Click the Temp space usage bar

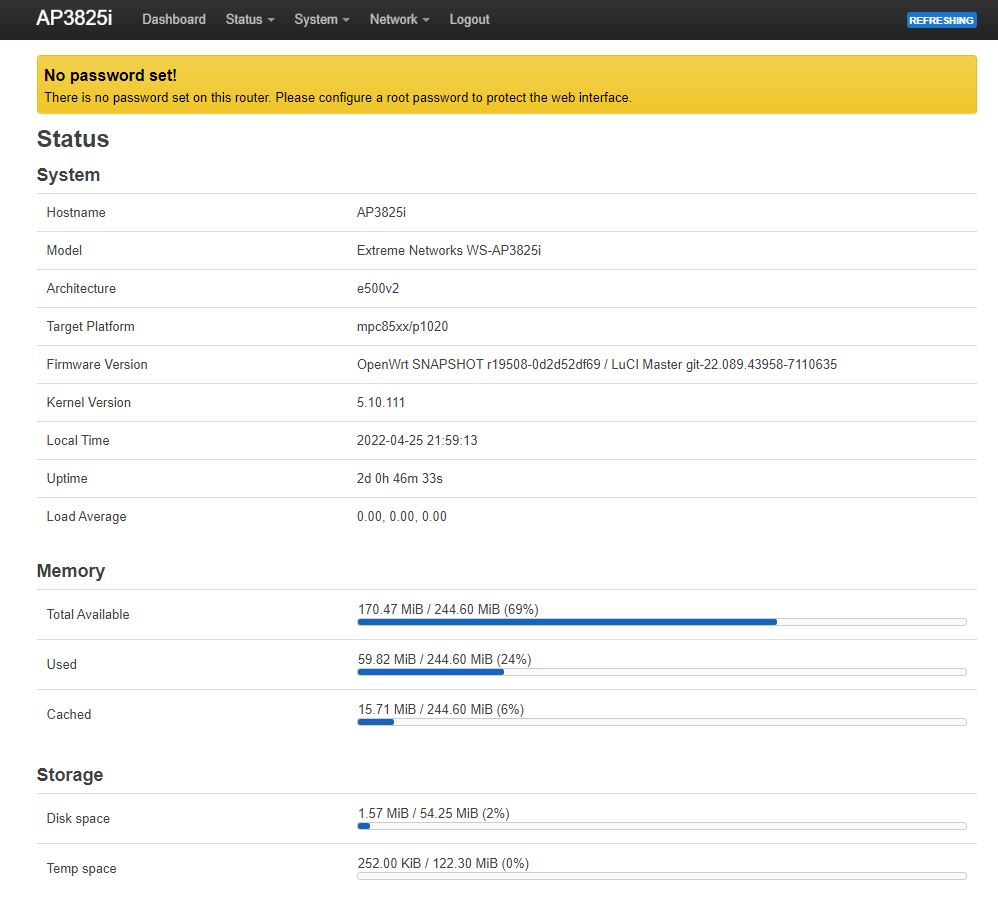tap(661, 875)
